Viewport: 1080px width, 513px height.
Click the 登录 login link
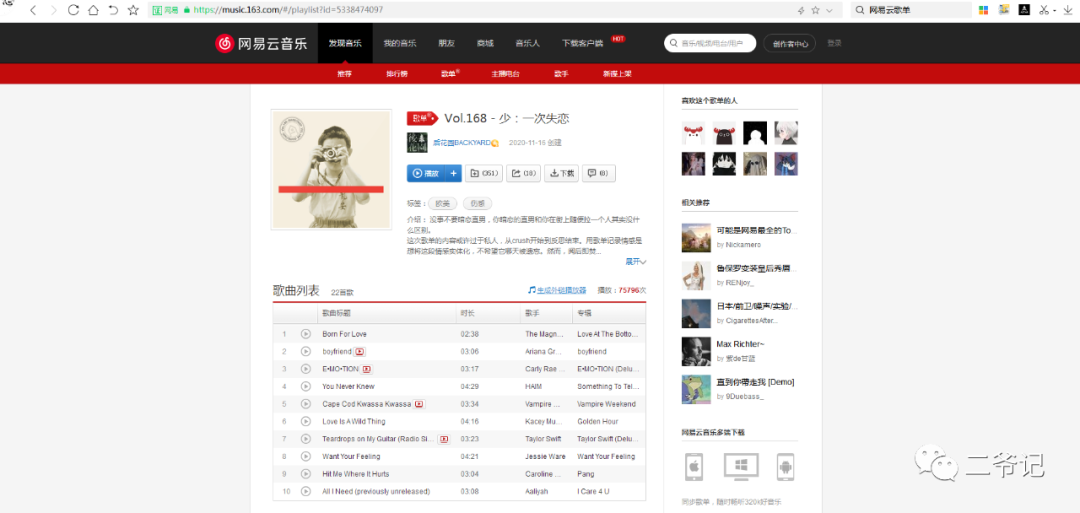click(834, 43)
